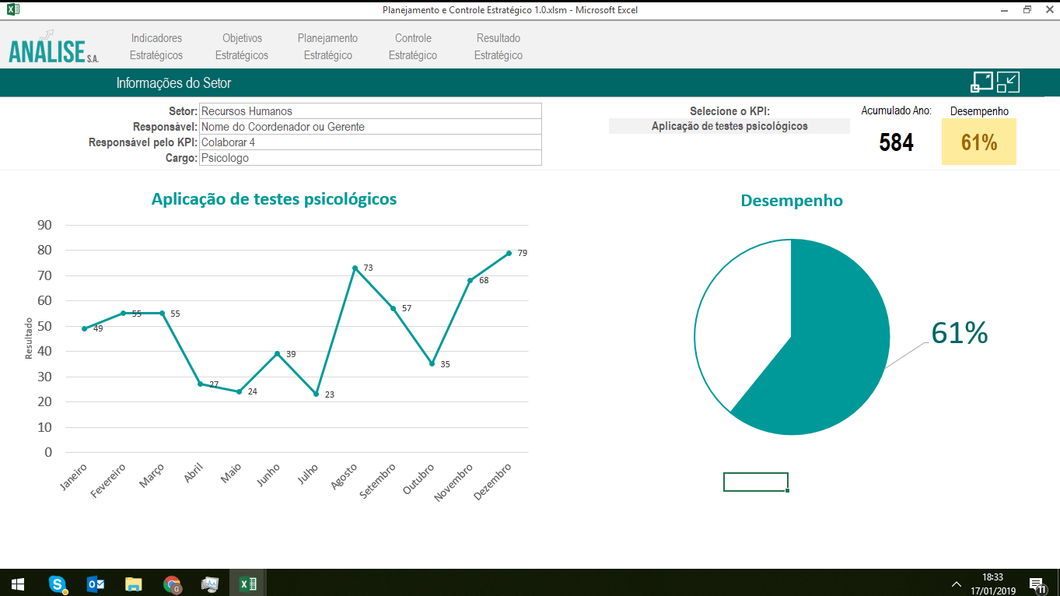The width and height of the screenshot is (1060, 596).
Task: Open Objetivos Estratégicos menu
Action: (x=242, y=47)
